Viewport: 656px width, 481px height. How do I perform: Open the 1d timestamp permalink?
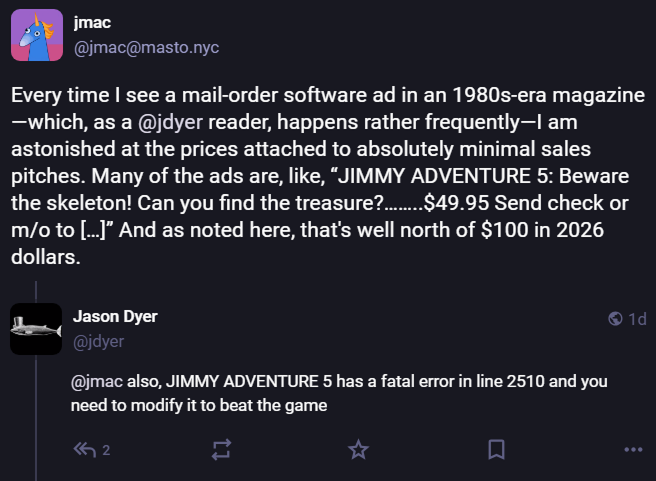(x=637, y=319)
